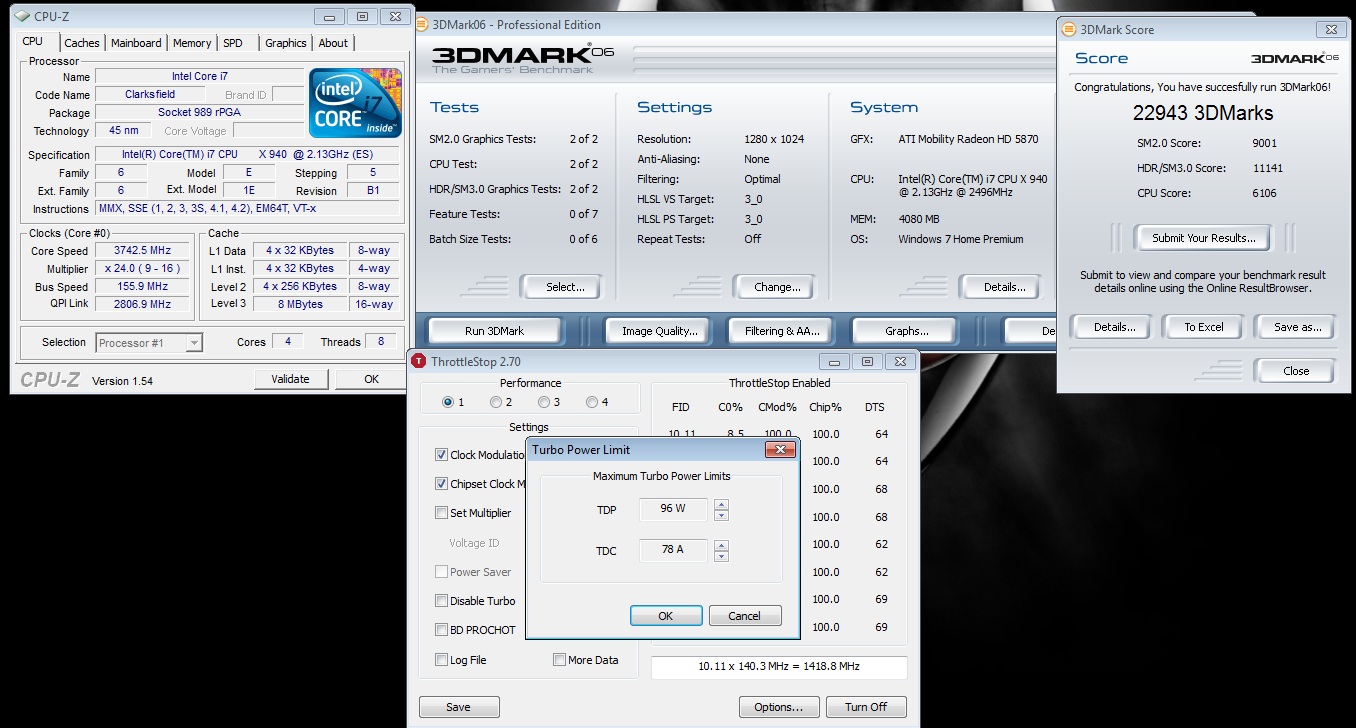The width and height of the screenshot is (1356, 728).
Task: Click the Close button in 3DMark Score
Action: [1296, 371]
